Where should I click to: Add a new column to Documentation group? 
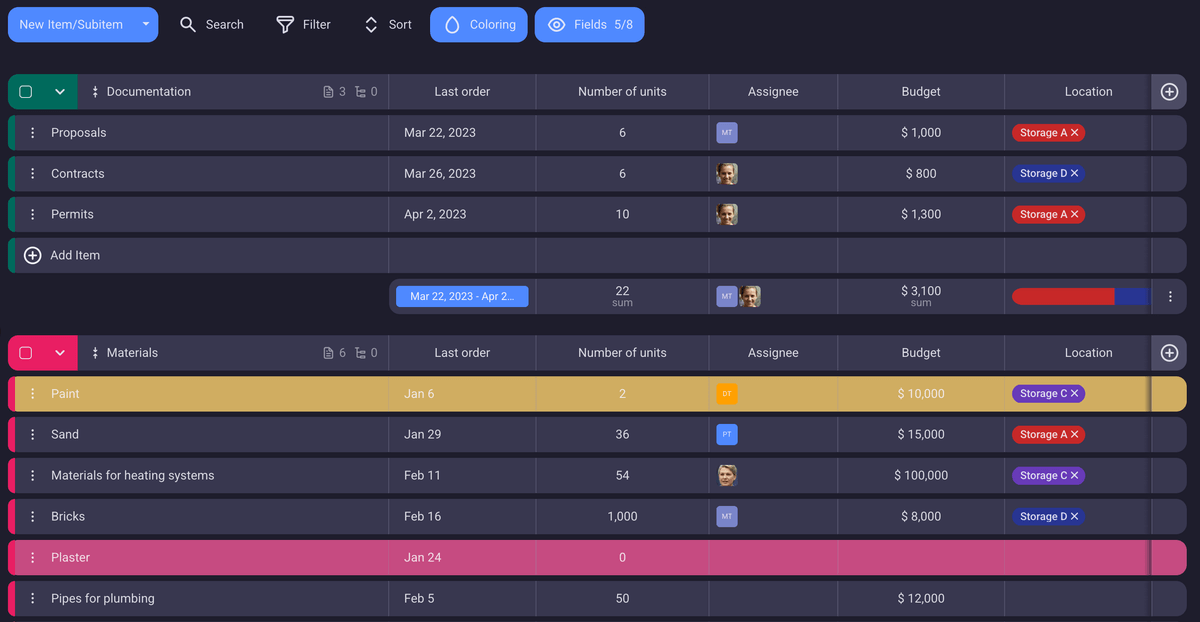1168,91
